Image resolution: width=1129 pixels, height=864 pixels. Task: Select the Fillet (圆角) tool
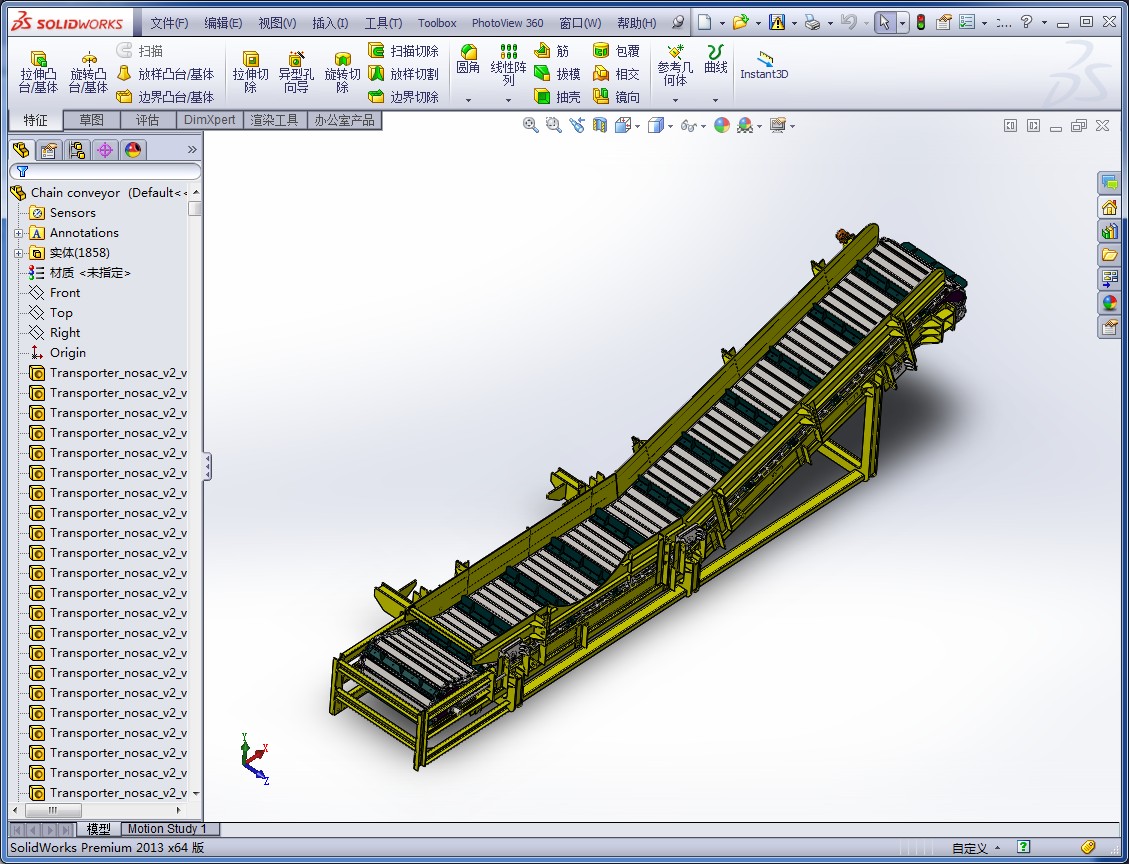coord(468,59)
